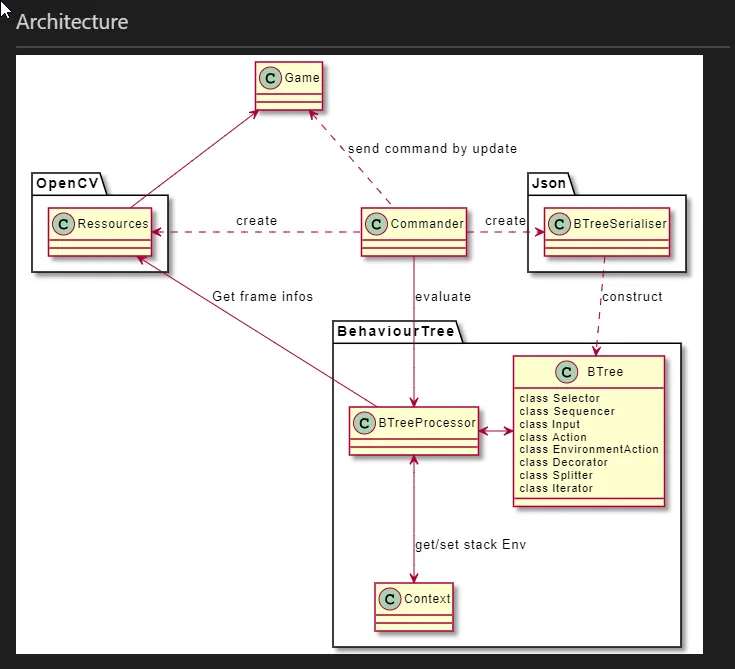Click the 'send command by update' label

(432, 149)
